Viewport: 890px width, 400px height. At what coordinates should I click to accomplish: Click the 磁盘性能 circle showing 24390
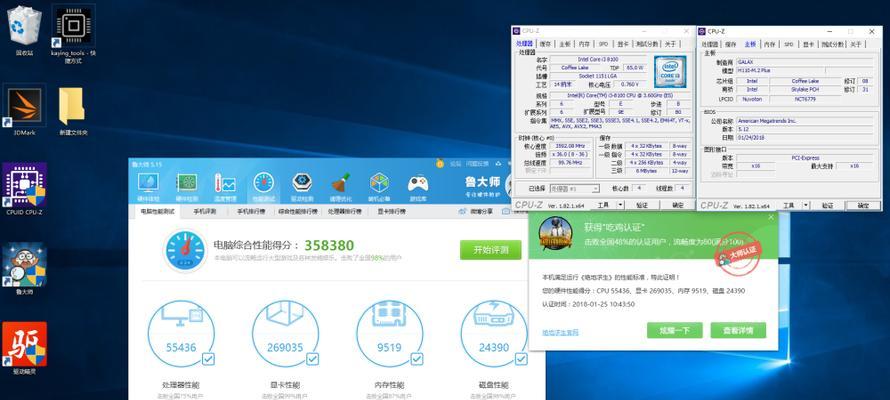coord(494,333)
